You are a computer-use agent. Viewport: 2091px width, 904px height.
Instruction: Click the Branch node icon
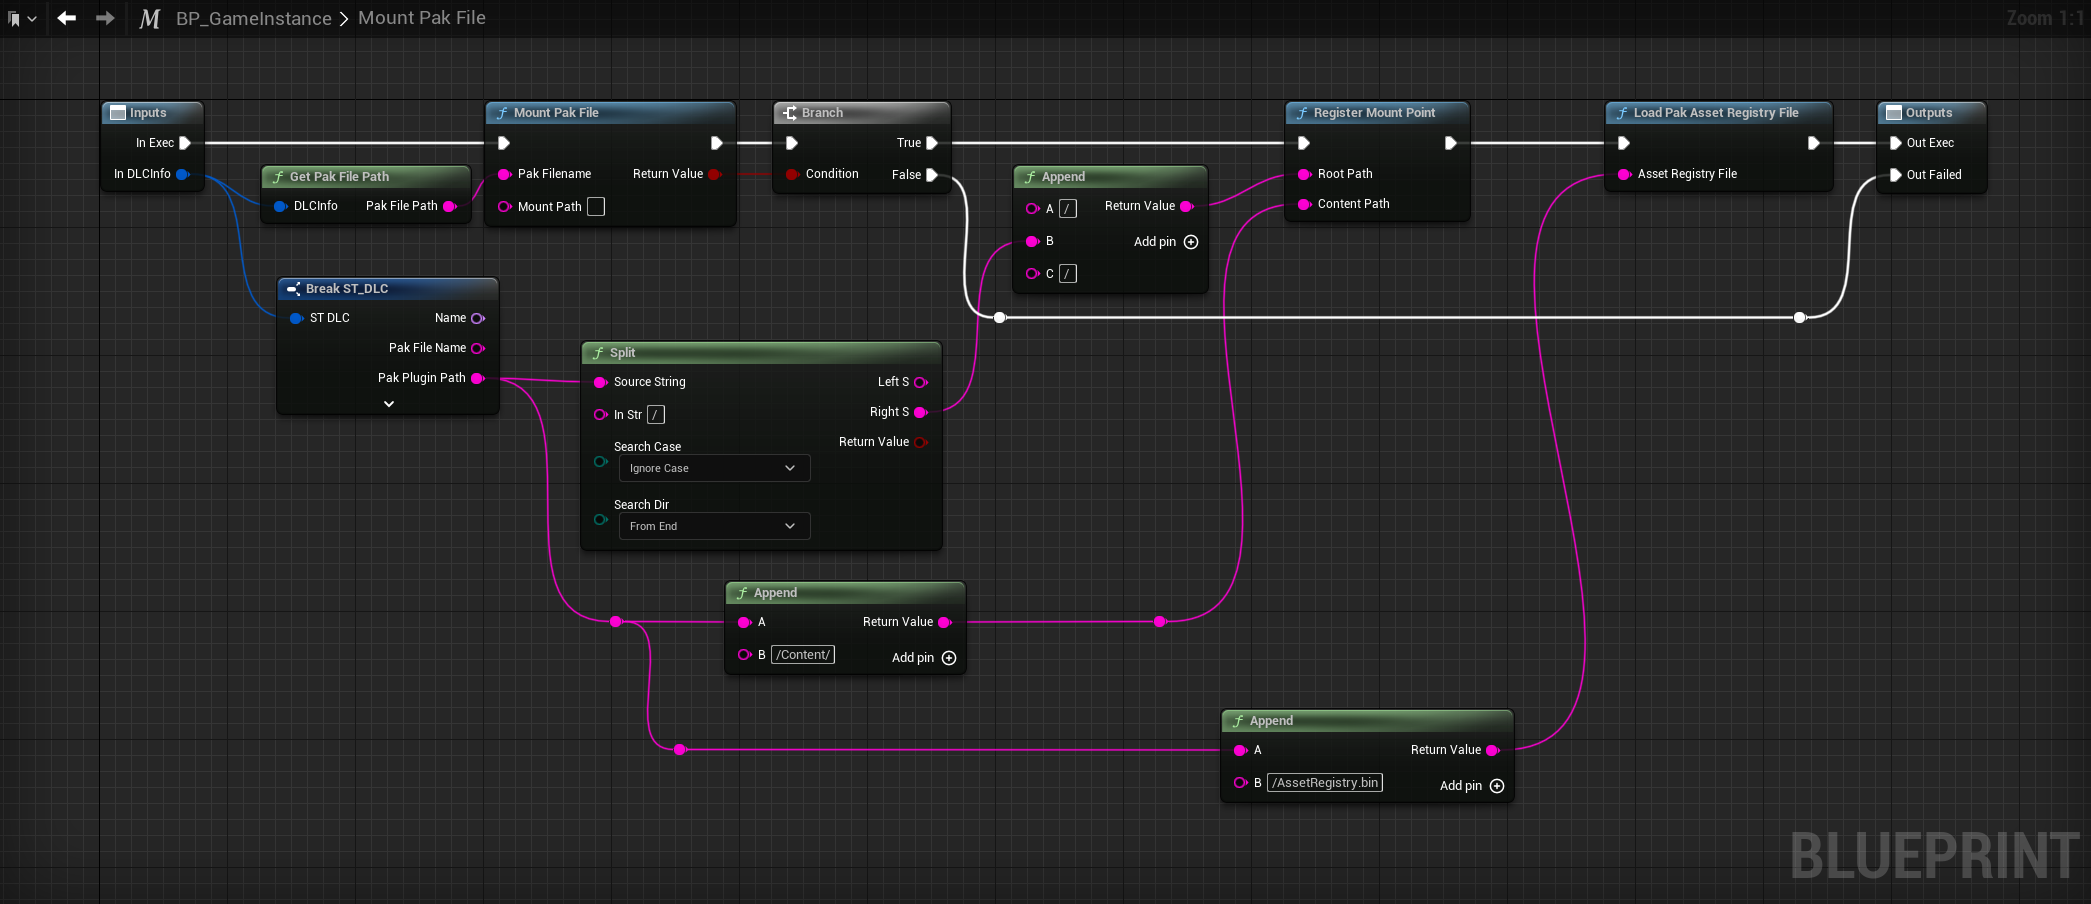click(790, 113)
